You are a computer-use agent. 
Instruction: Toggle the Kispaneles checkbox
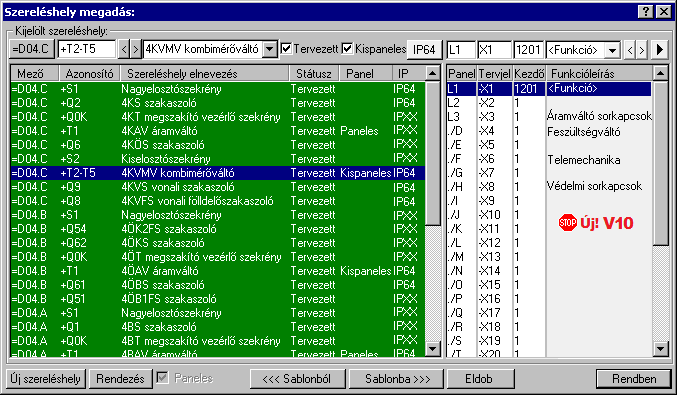347,49
